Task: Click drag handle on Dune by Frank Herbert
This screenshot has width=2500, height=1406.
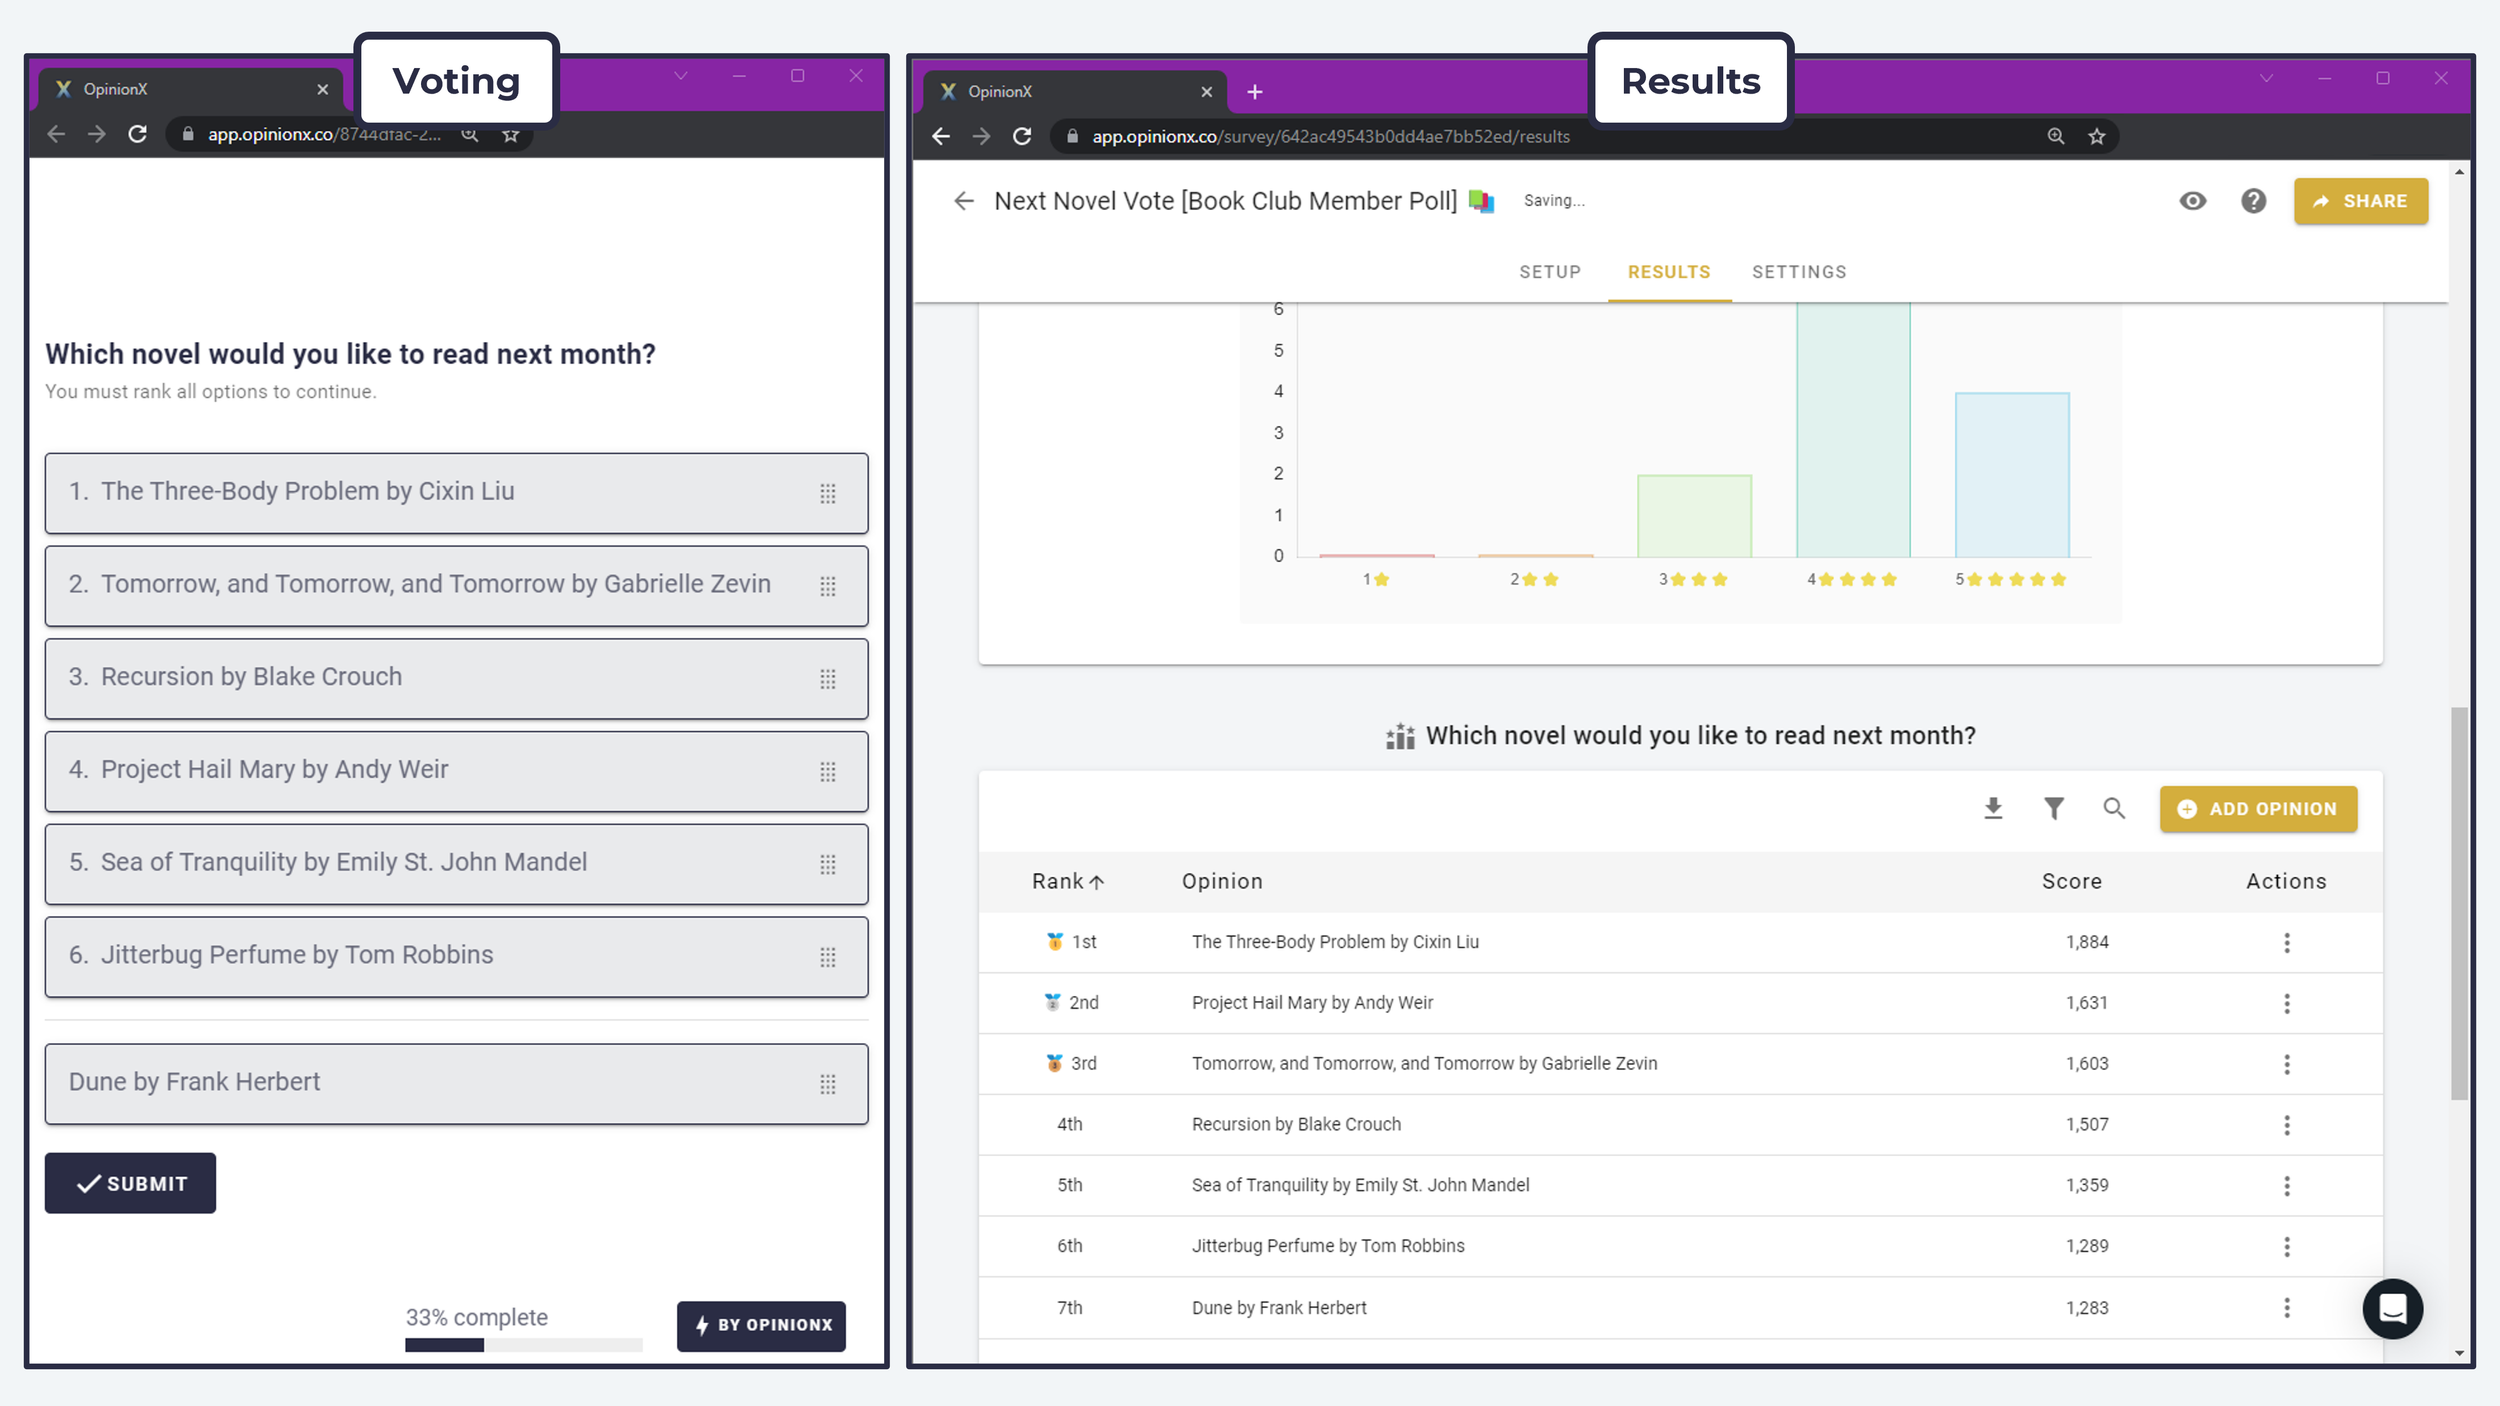Action: pyautogui.click(x=828, y=1084)
